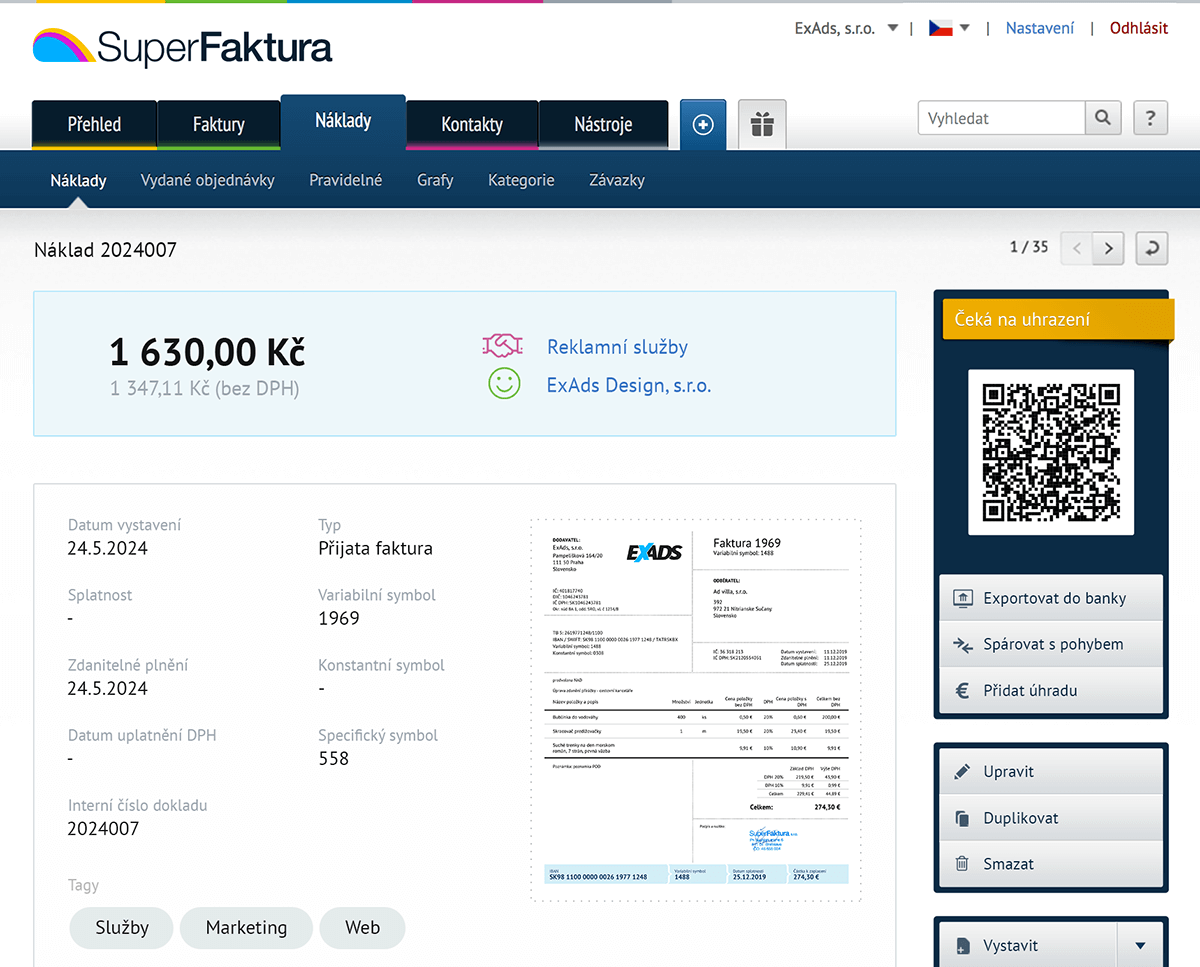The height and width of the screenshot is (967, 1200).
Task: Click the Web tag
Action: coord(362,928)
